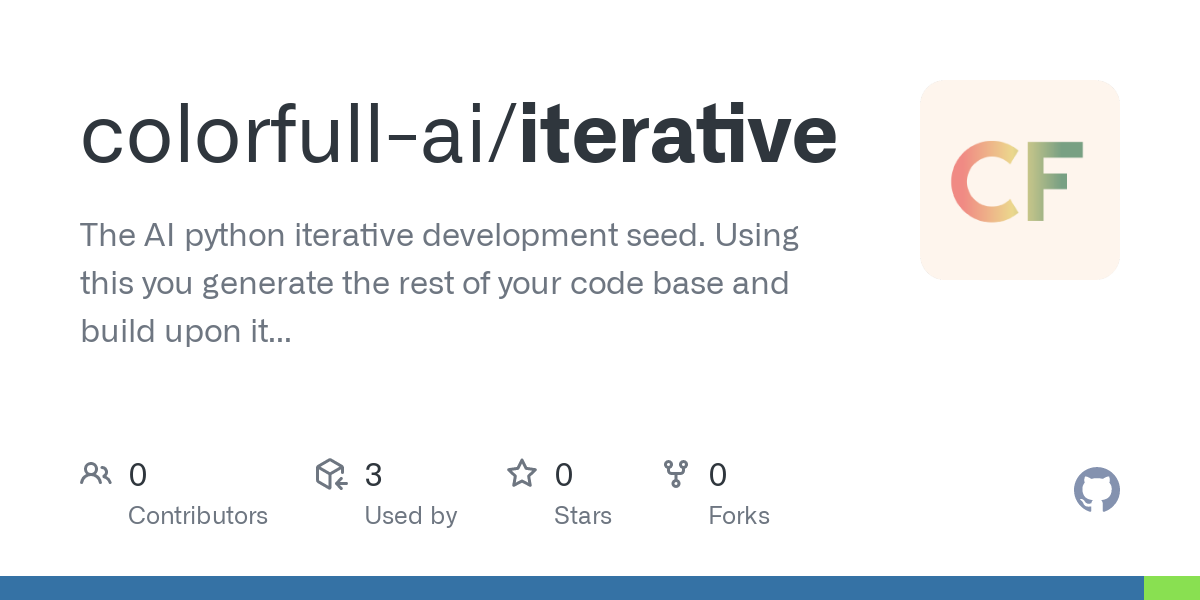The image size is (1200, 600).
Task: Click the forks count of 0
Action: pyautogui.click(x=718, y=475)
